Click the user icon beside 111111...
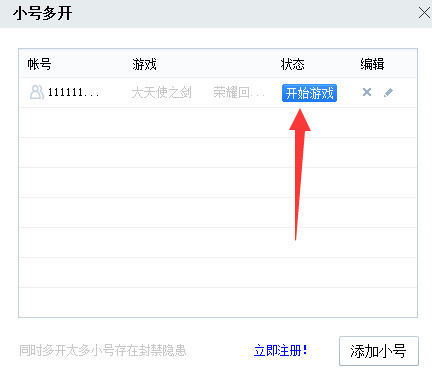Screen dimensions: 432x387 pyautogui.click(x=37, y=92)
